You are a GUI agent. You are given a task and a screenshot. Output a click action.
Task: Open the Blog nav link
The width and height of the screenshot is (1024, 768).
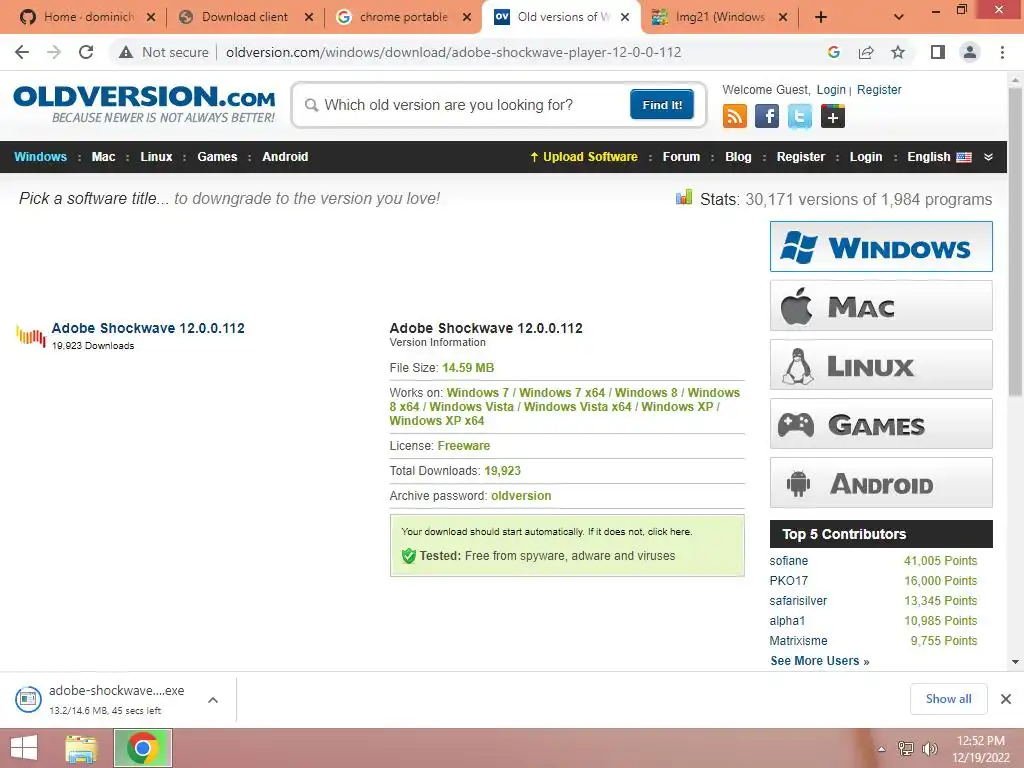pyautogui.click(x=738, y=157)
